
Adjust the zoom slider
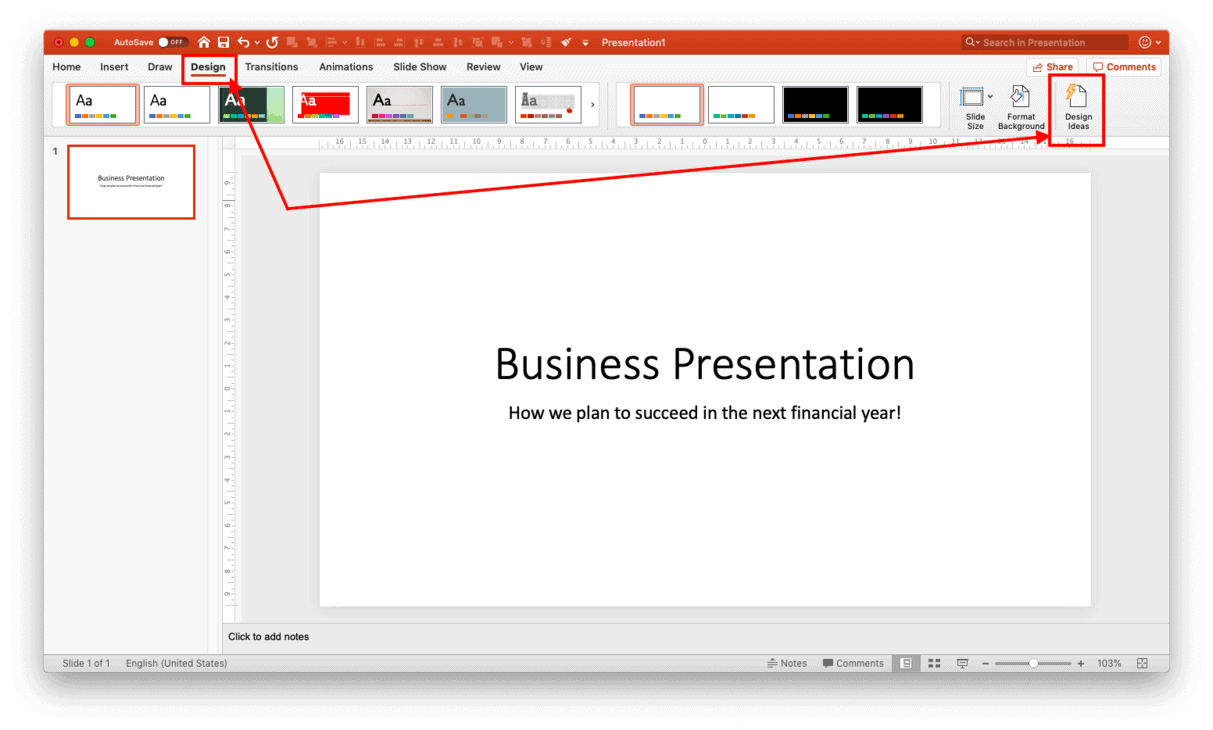1032,662
